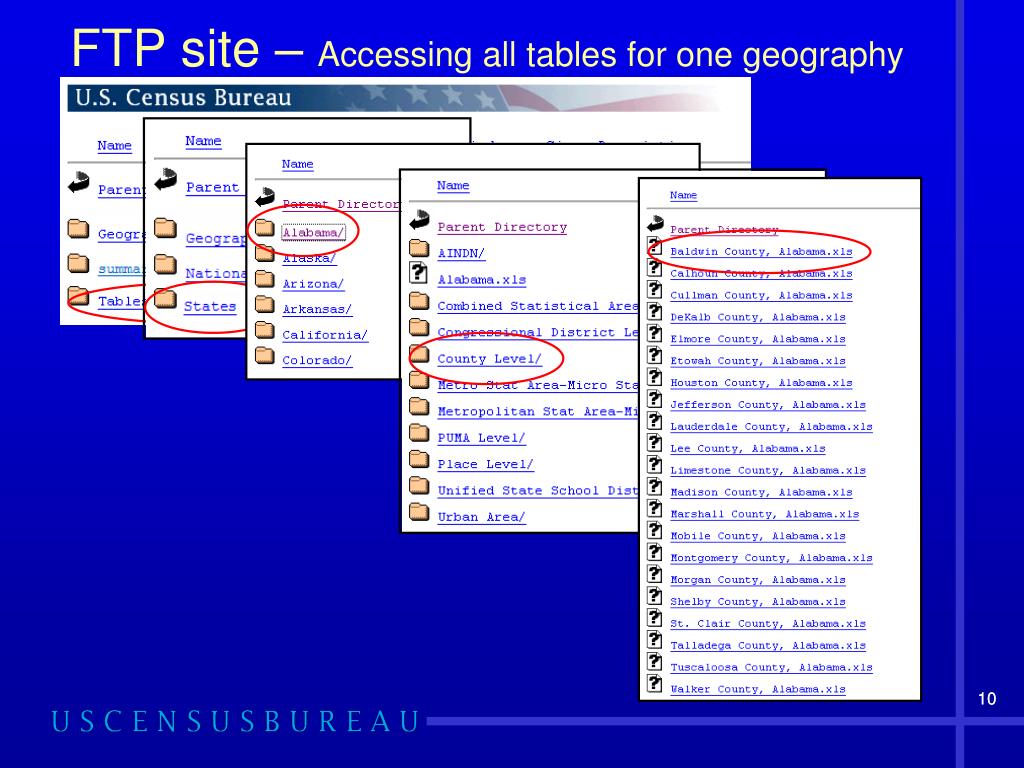Open the Unified State School District folder
1024x768 pixels.
tap(537, 490)
